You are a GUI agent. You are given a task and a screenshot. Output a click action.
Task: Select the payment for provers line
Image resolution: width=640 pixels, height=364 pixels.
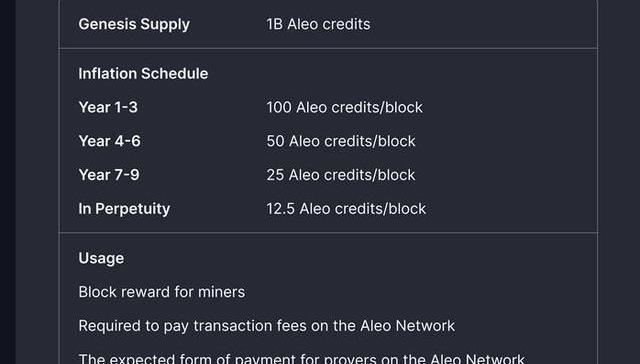tap(302, 358)
